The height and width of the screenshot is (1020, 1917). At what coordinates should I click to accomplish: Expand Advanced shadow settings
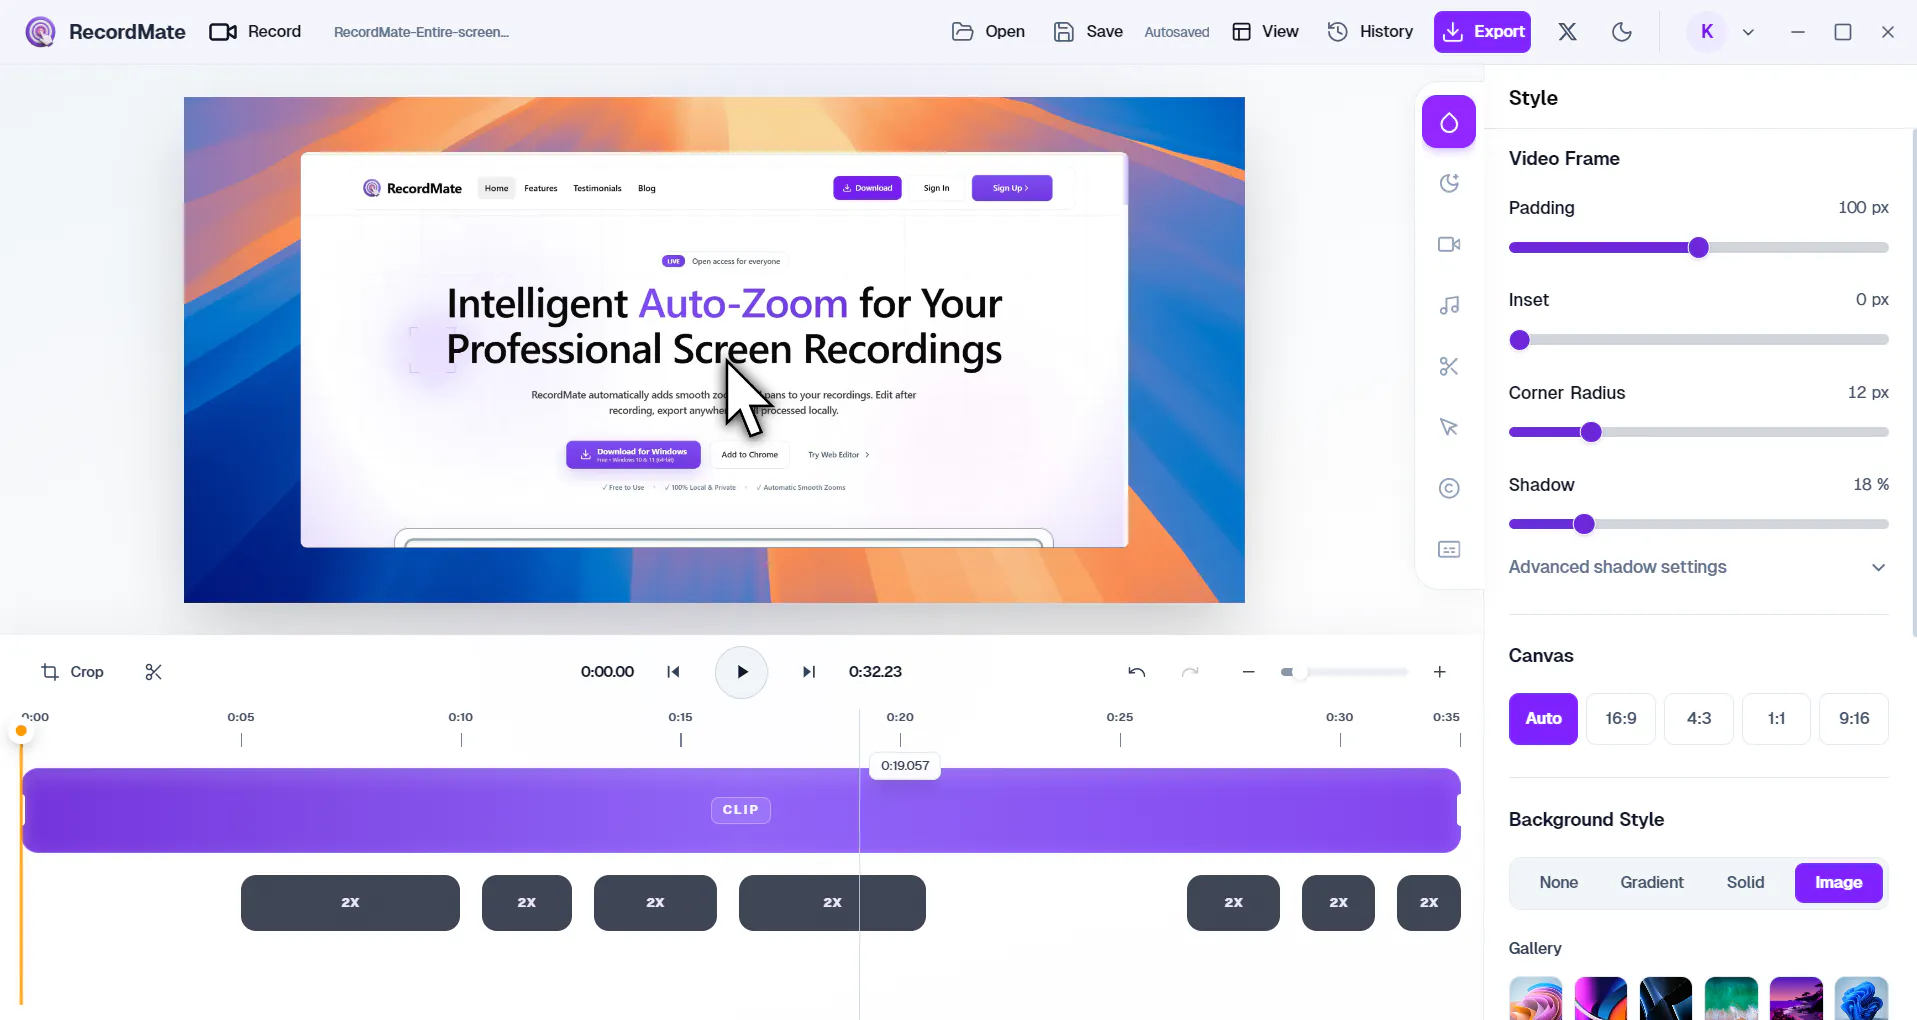point(1698,567)
